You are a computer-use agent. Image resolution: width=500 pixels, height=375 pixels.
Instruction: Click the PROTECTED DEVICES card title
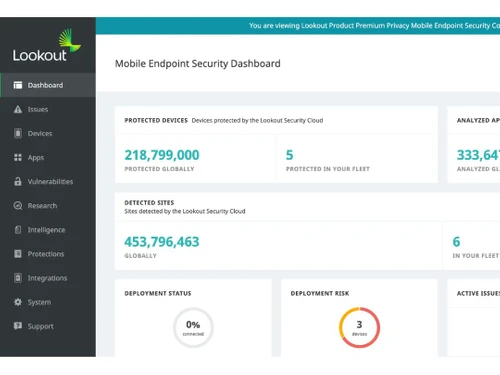click(x=156, y=120)
